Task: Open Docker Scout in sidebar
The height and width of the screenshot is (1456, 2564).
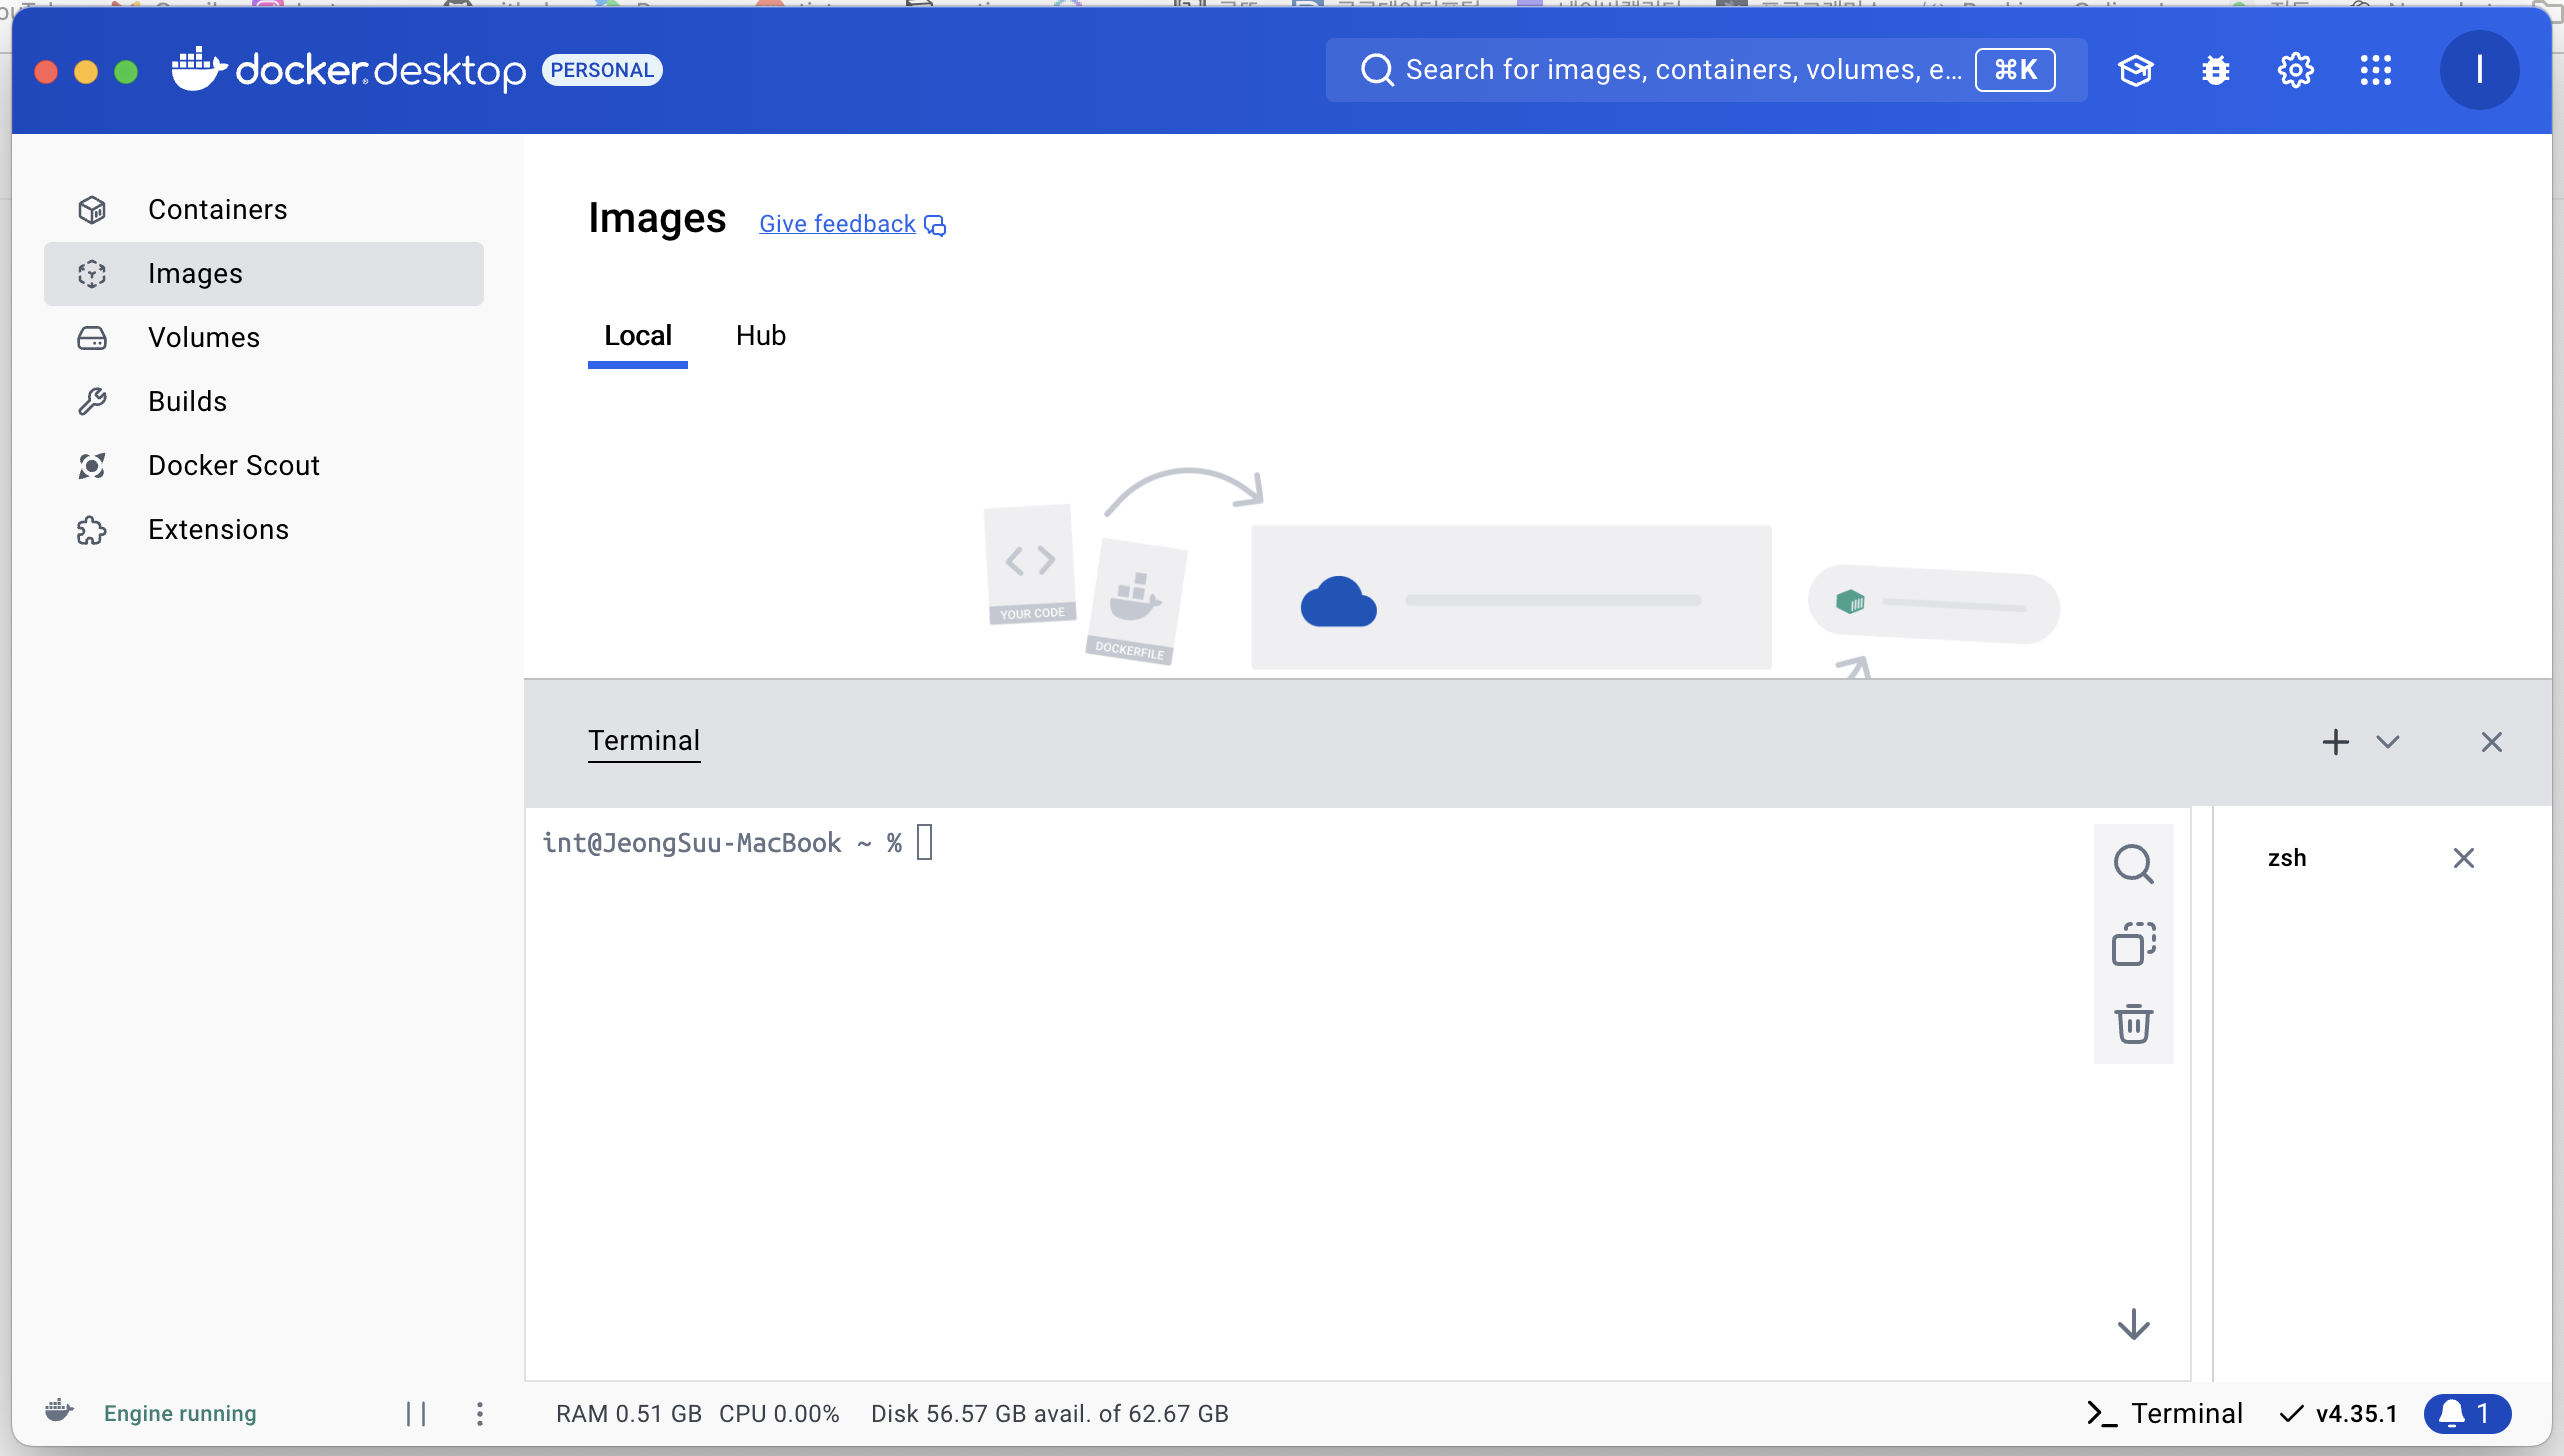Action: click(233, 465)
